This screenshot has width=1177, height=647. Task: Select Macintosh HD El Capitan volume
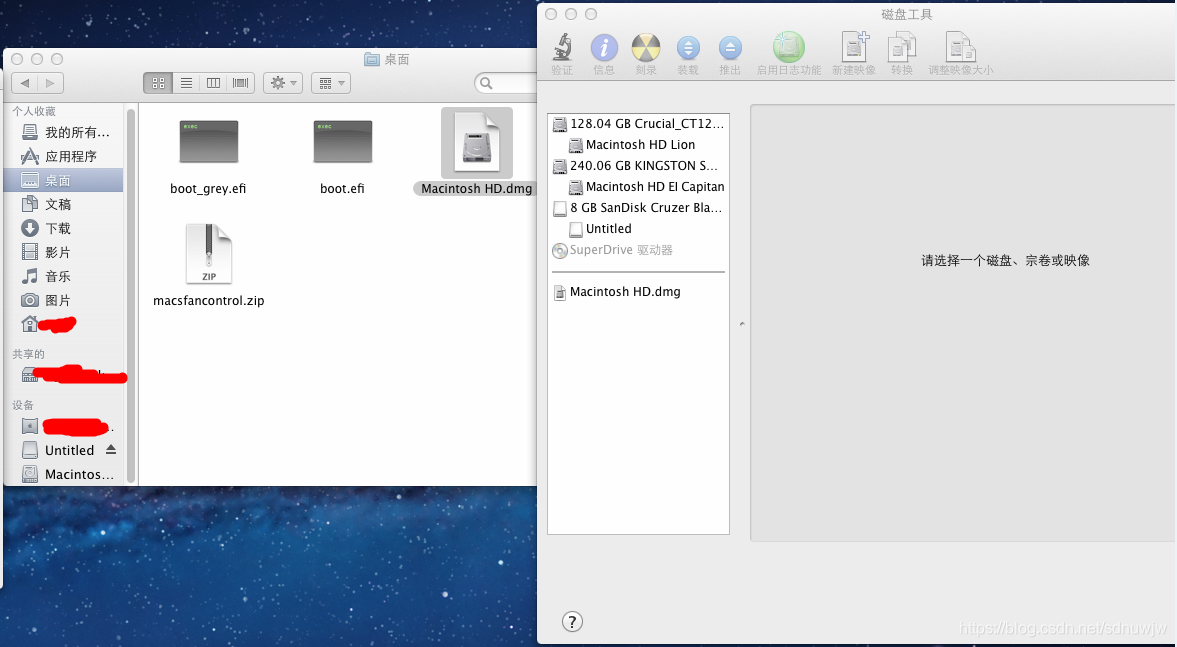(638, 187)
